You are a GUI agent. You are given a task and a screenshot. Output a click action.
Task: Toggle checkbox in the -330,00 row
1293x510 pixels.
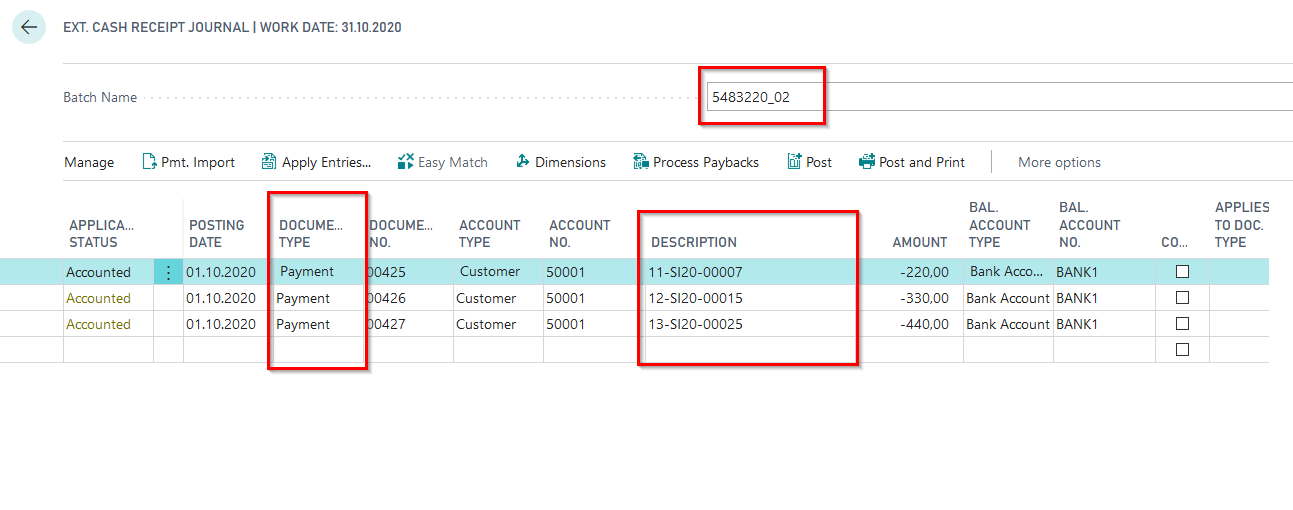[1182, 298]
